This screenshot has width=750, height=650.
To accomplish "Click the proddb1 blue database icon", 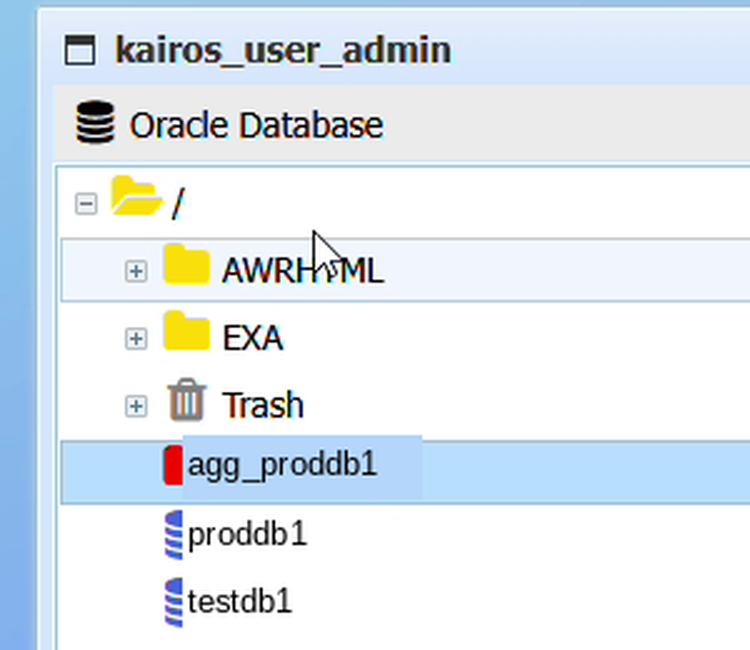I will pos(174,535).
